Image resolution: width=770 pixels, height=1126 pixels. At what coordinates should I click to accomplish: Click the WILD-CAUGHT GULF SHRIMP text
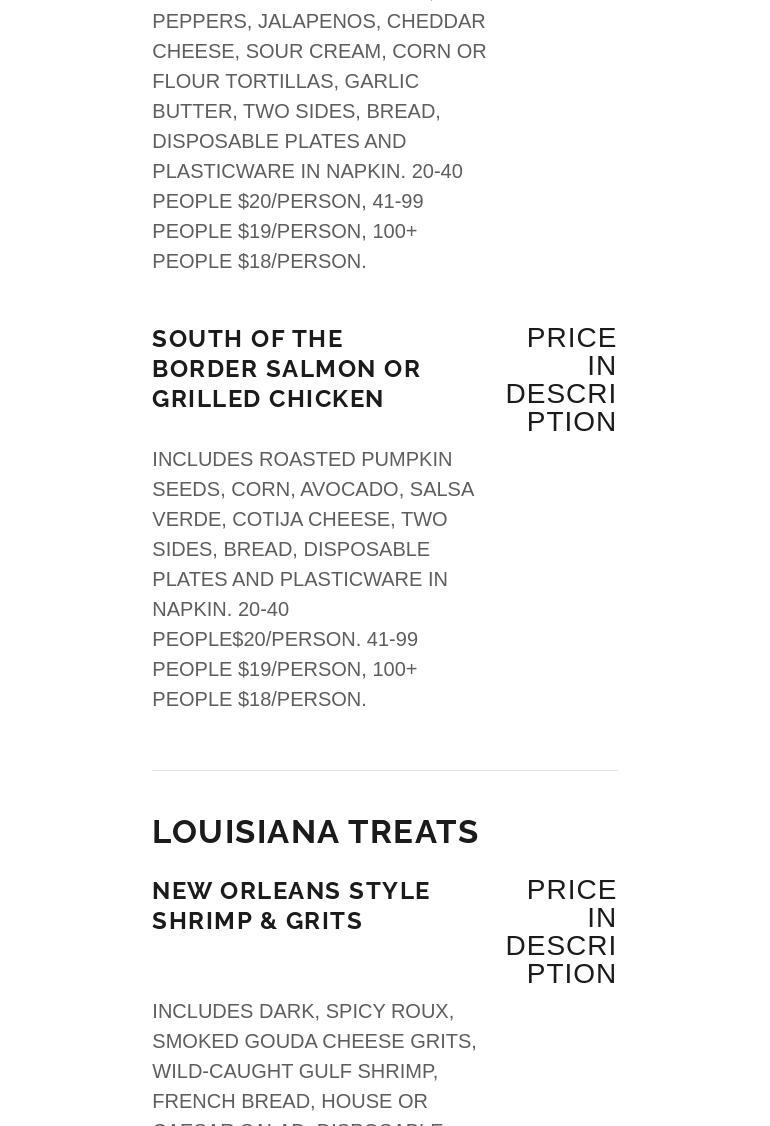click(294, 1071)
